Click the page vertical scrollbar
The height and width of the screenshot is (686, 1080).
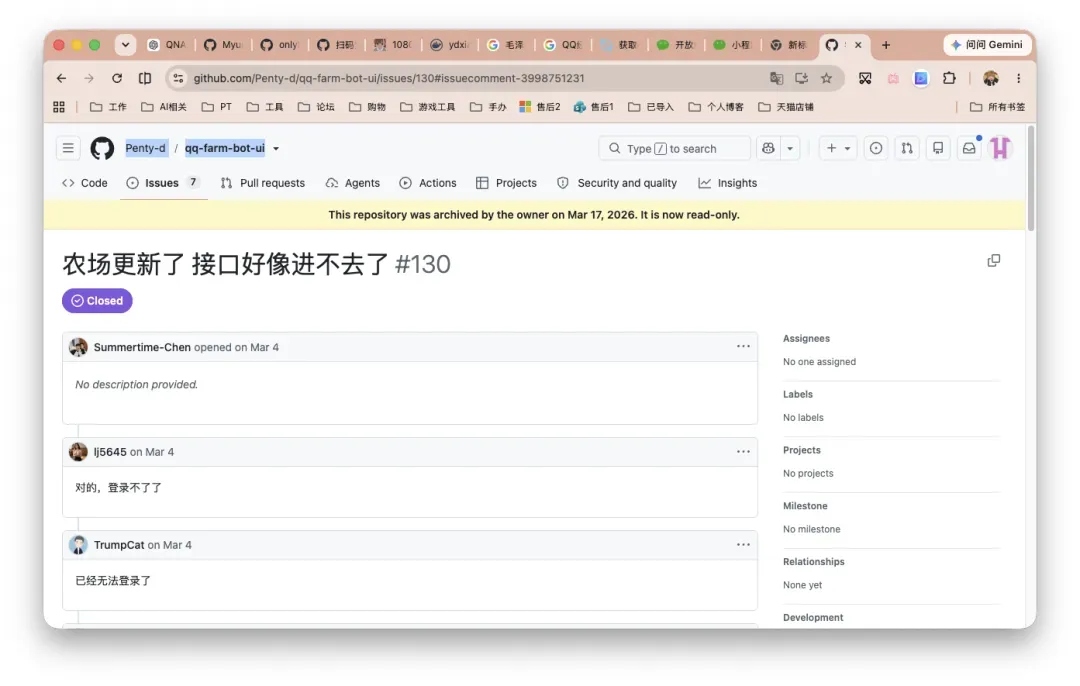pos(1030,179)
